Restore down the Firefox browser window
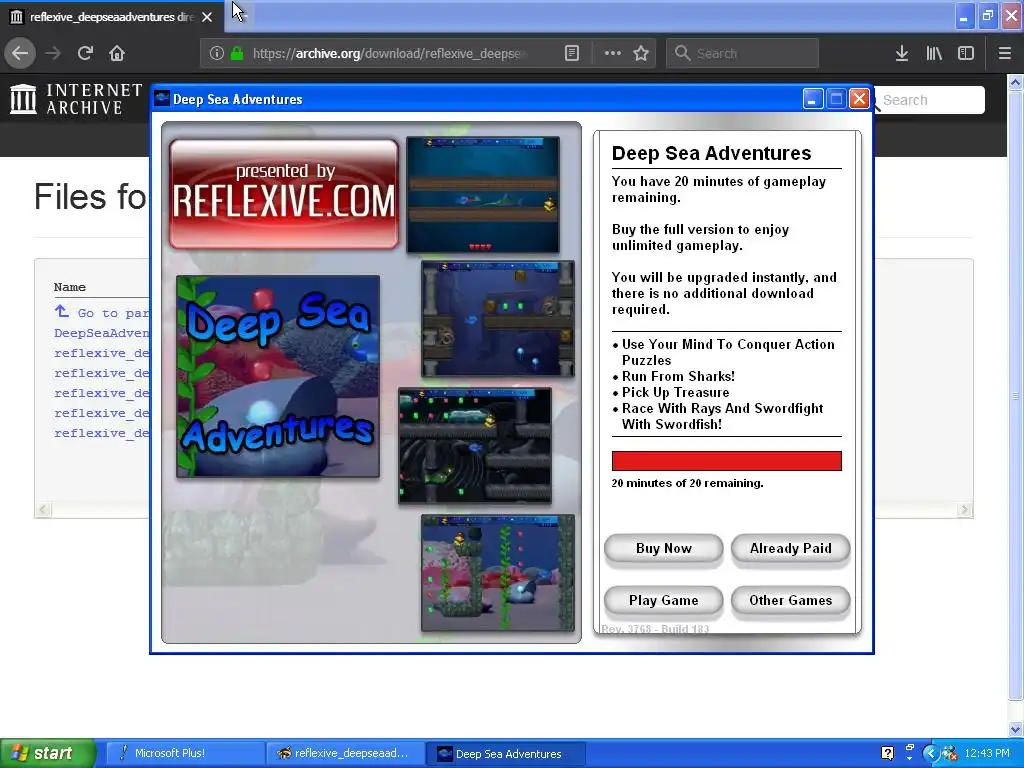This screenshot has height=768, width=1024. pos(988,16)
